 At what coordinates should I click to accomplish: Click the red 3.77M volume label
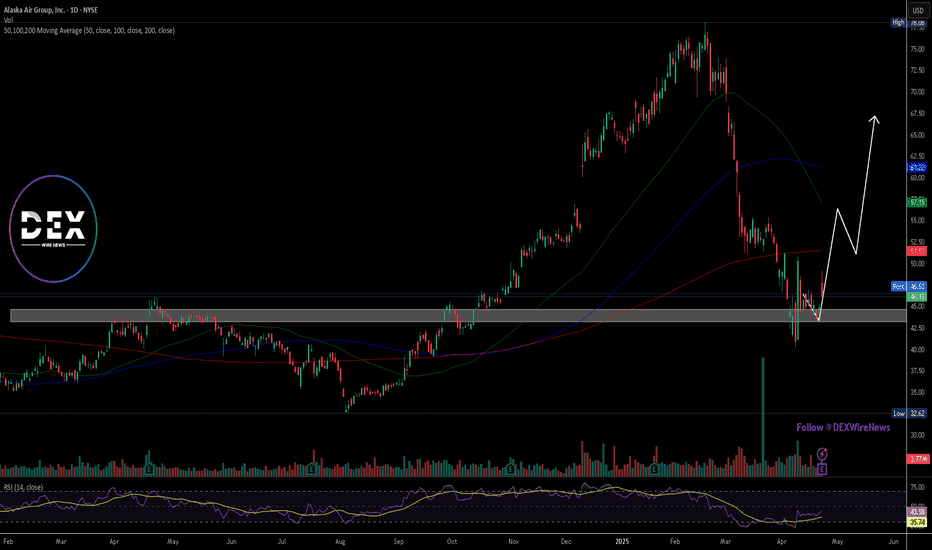[x=918, y=458]
